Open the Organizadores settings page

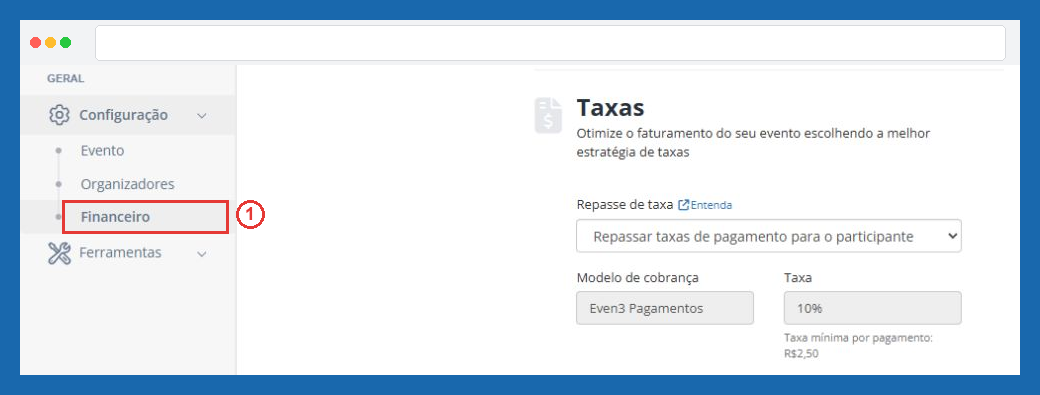coord(127,184)
